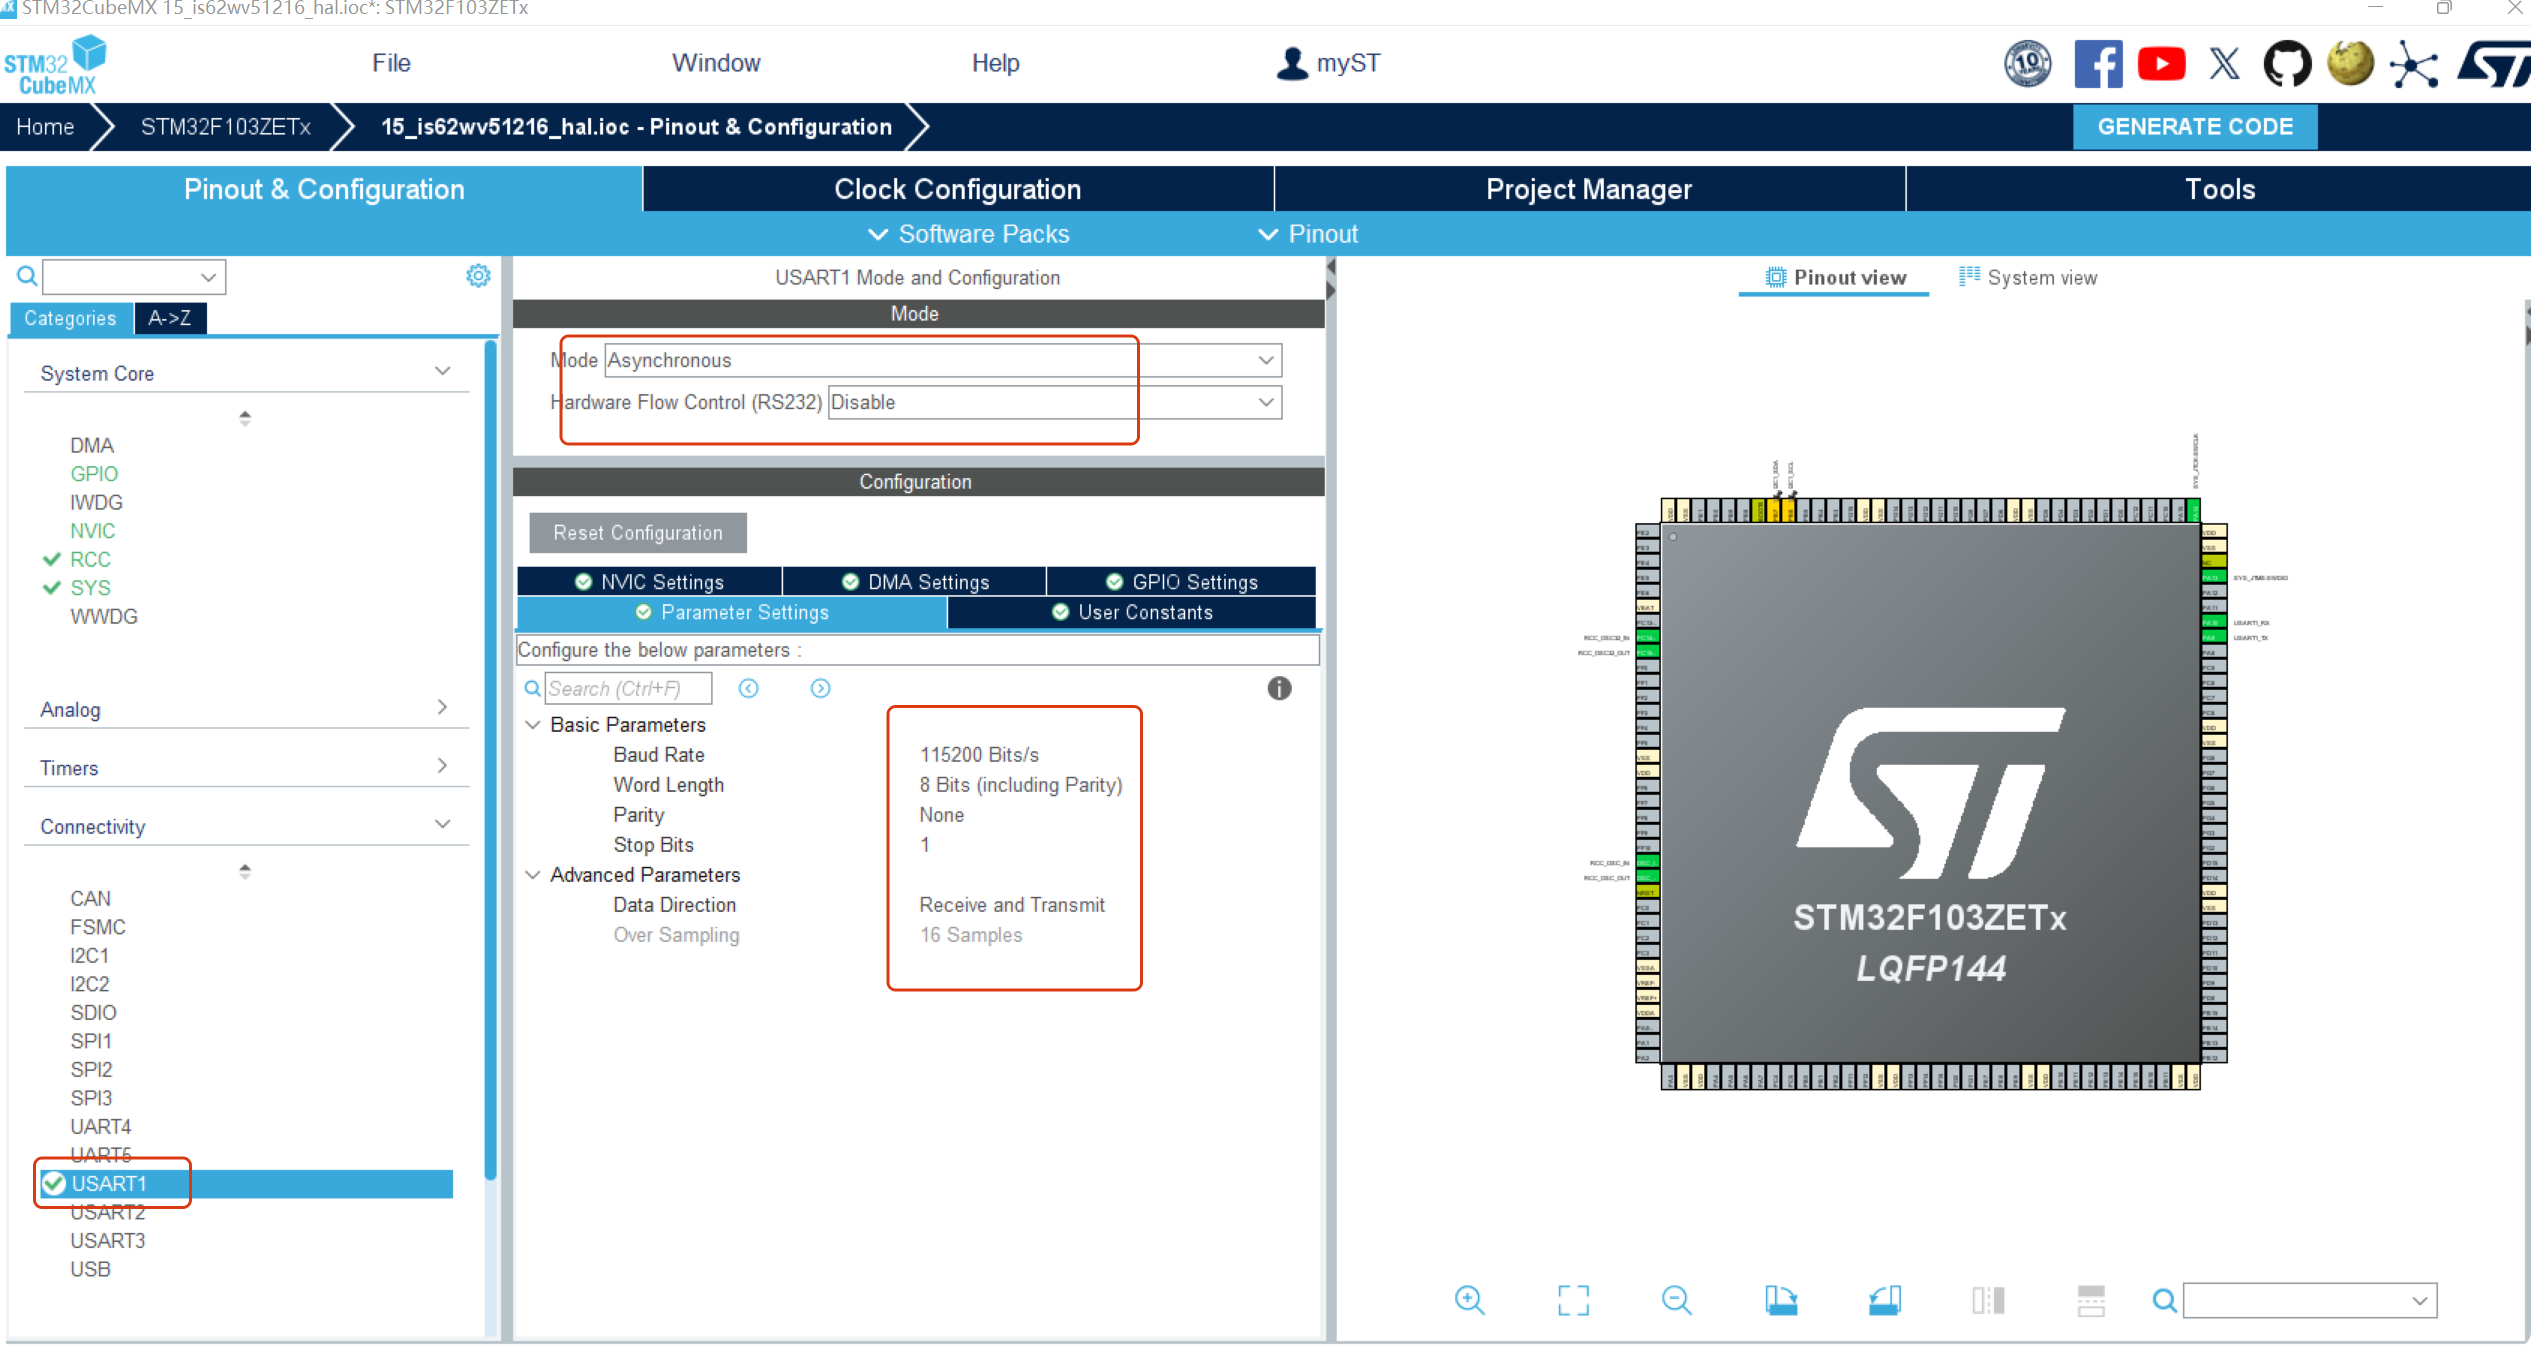Click Reset Configuration button
The height and width of the screenshot is (1347, 2531).
pyautogui.click(x=638, y=532)
